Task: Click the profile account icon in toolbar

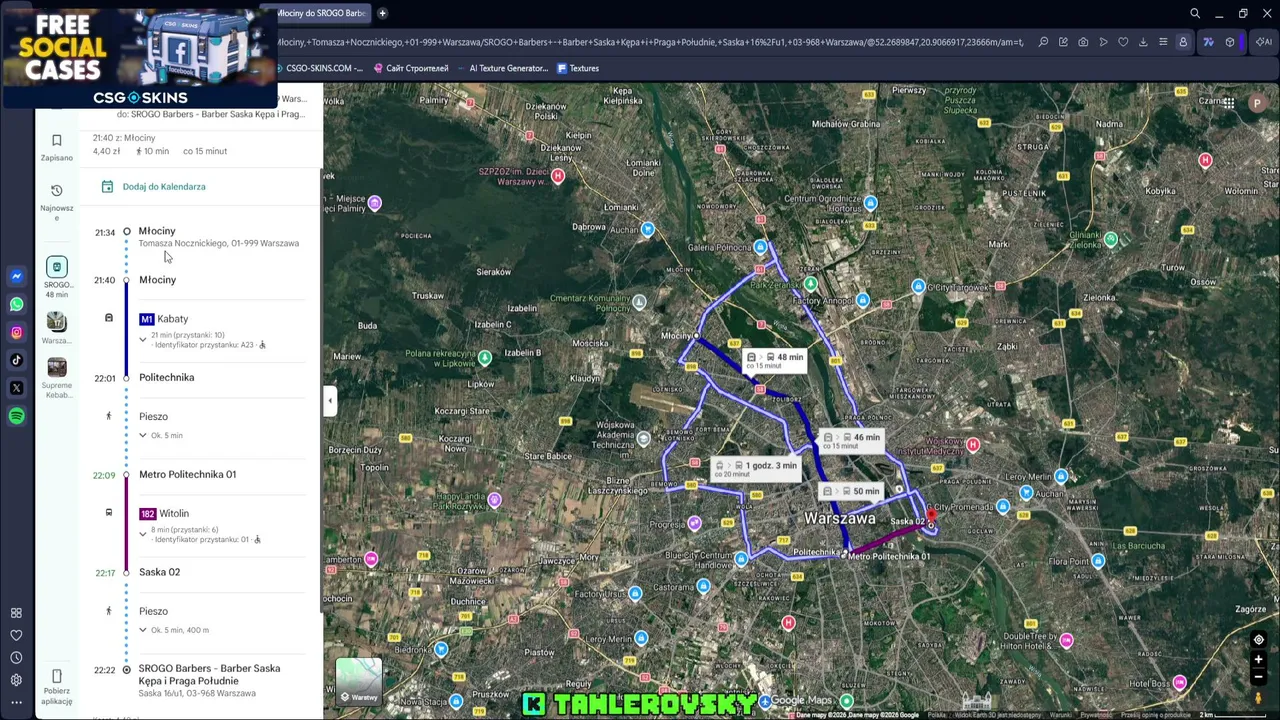Action: coord(1183,42)
